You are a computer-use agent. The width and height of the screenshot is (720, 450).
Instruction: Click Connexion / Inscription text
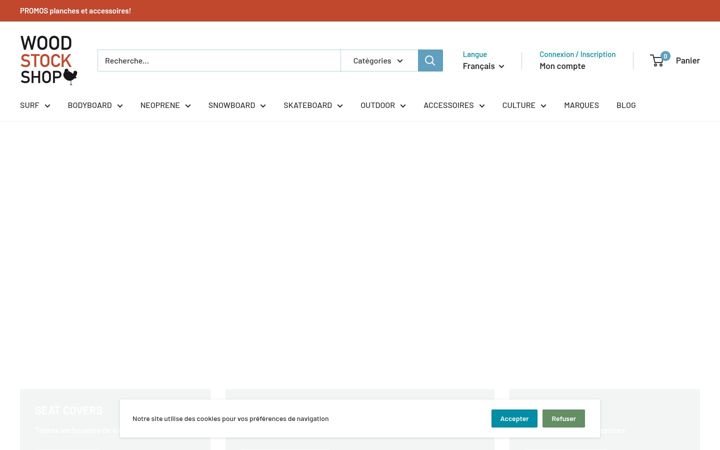(577, 54)
